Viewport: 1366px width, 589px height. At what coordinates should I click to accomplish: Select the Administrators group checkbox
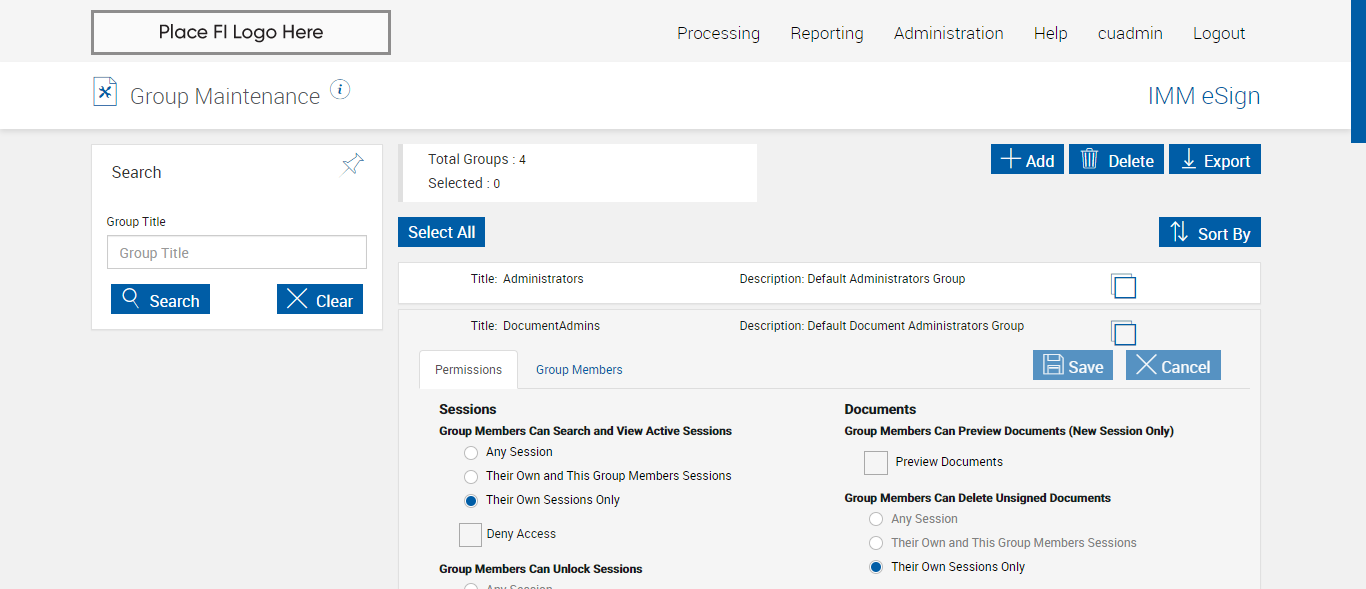[x=1124, y=287]
